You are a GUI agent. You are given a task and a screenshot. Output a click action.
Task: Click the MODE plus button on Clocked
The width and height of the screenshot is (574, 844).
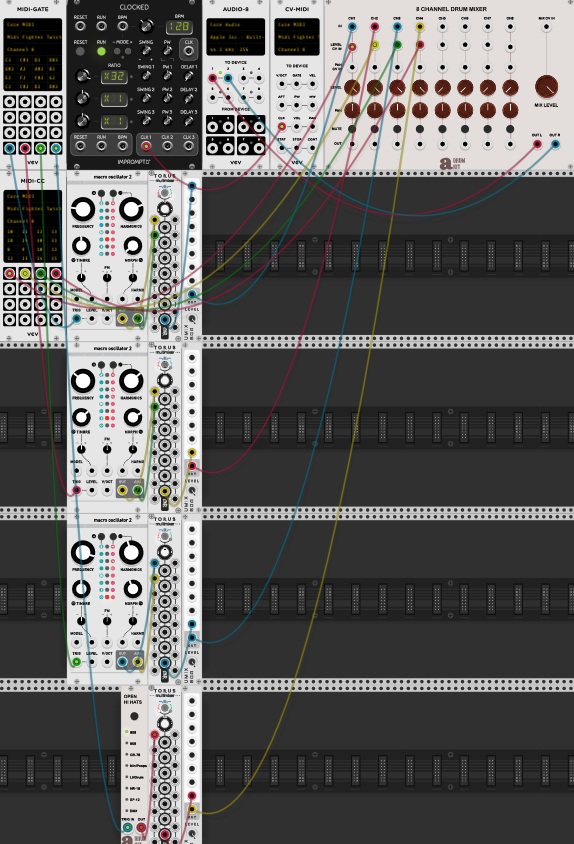tap(128, 51)
